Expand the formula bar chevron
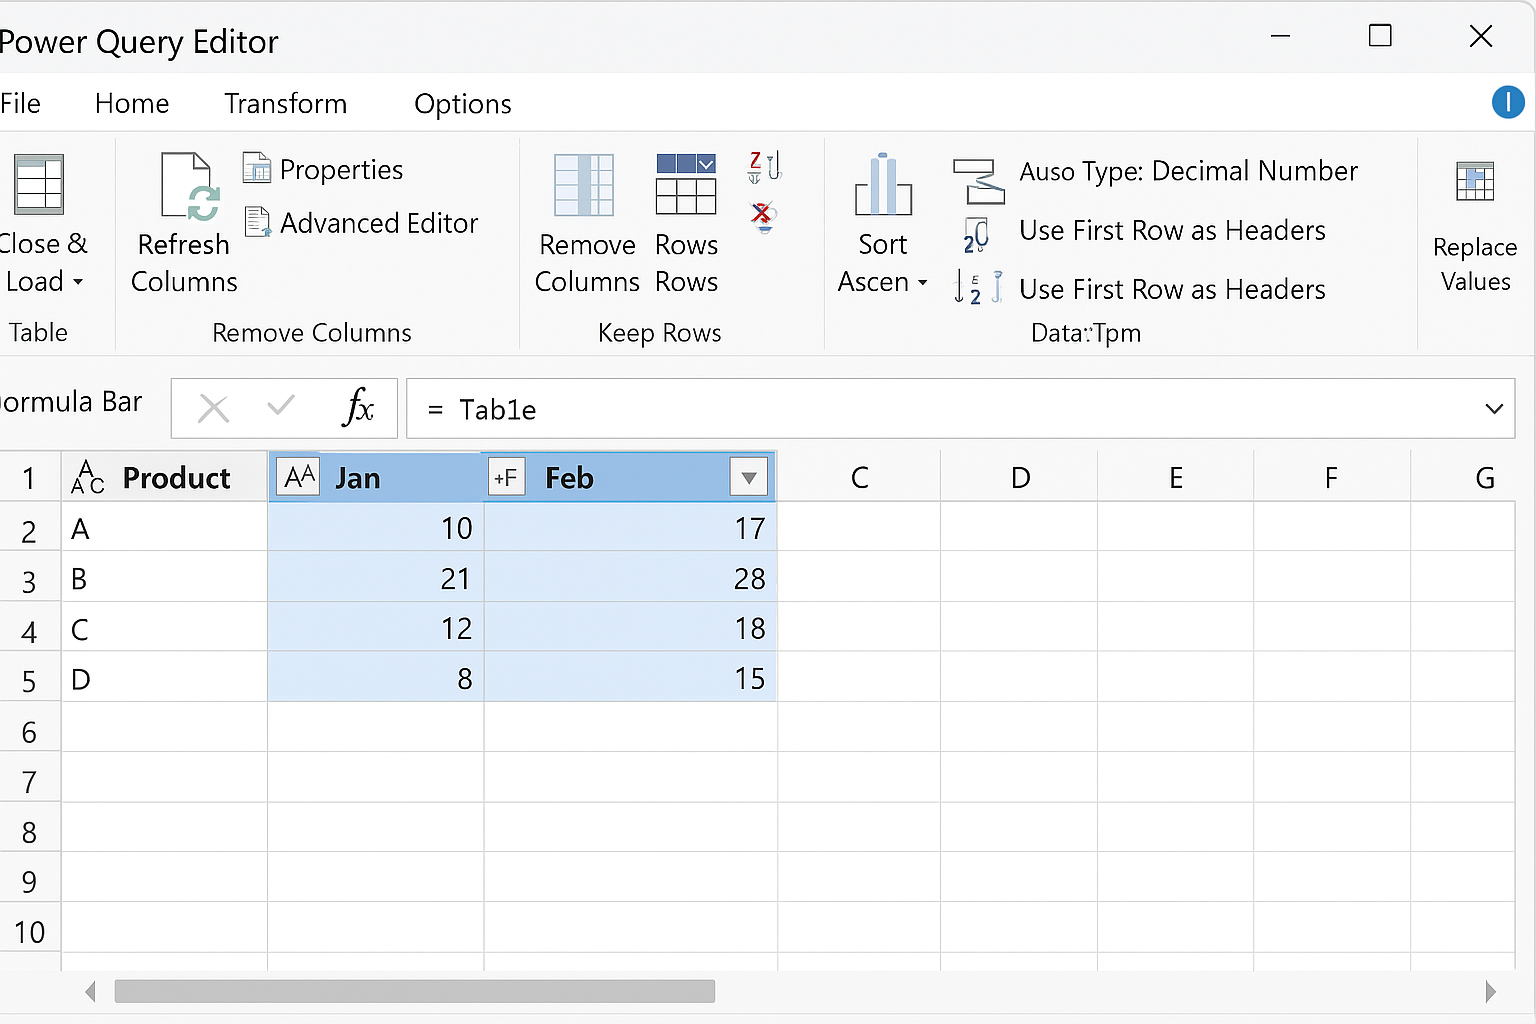This screenshot has height=1024, width=1536. (1494, 409)
